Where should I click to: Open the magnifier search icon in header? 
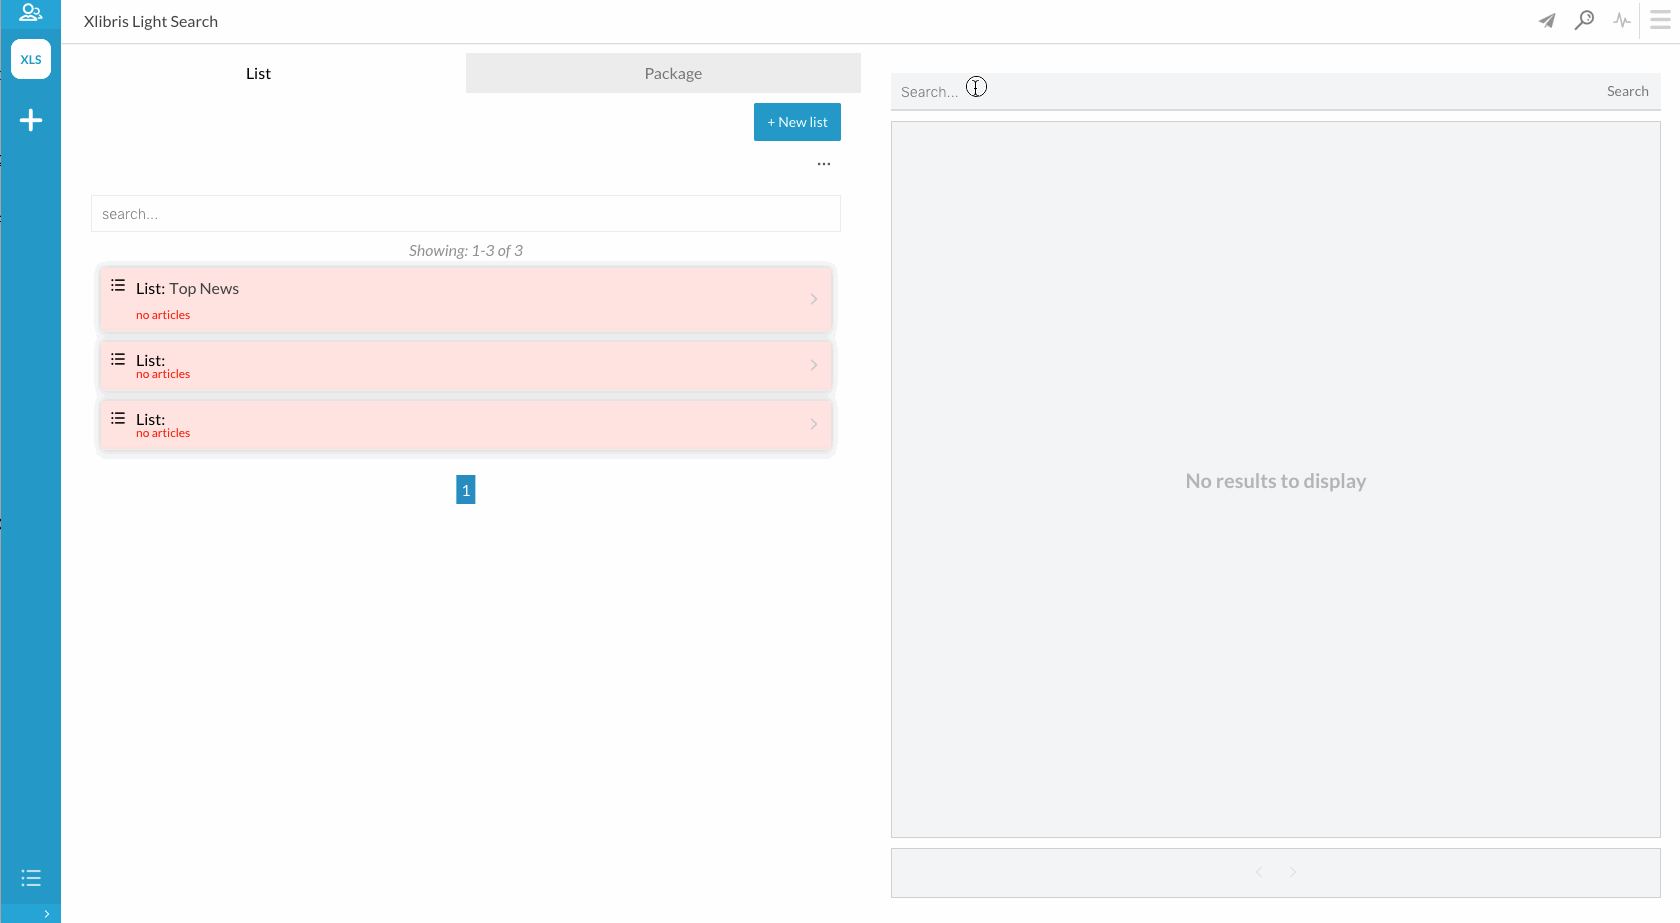[x=1584, y=20]
